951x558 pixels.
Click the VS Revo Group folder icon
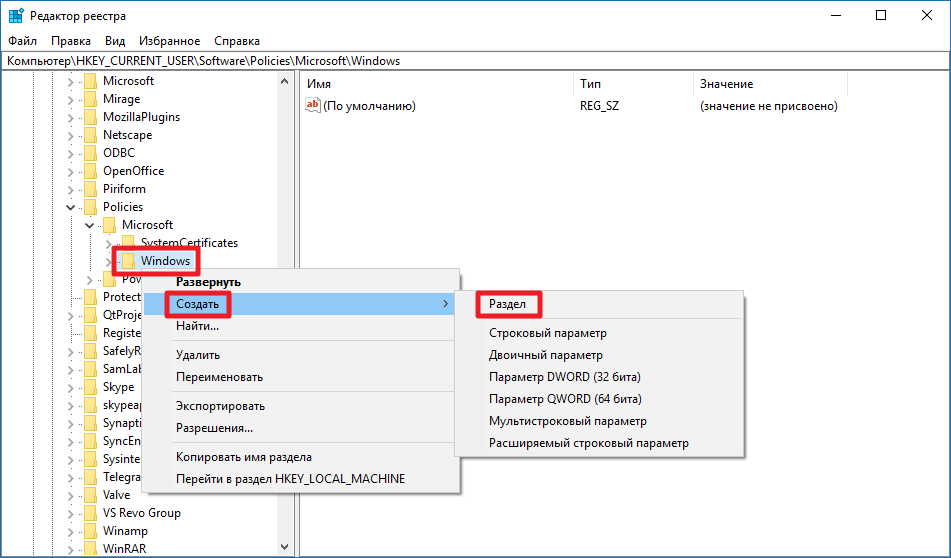pos(90,513)
